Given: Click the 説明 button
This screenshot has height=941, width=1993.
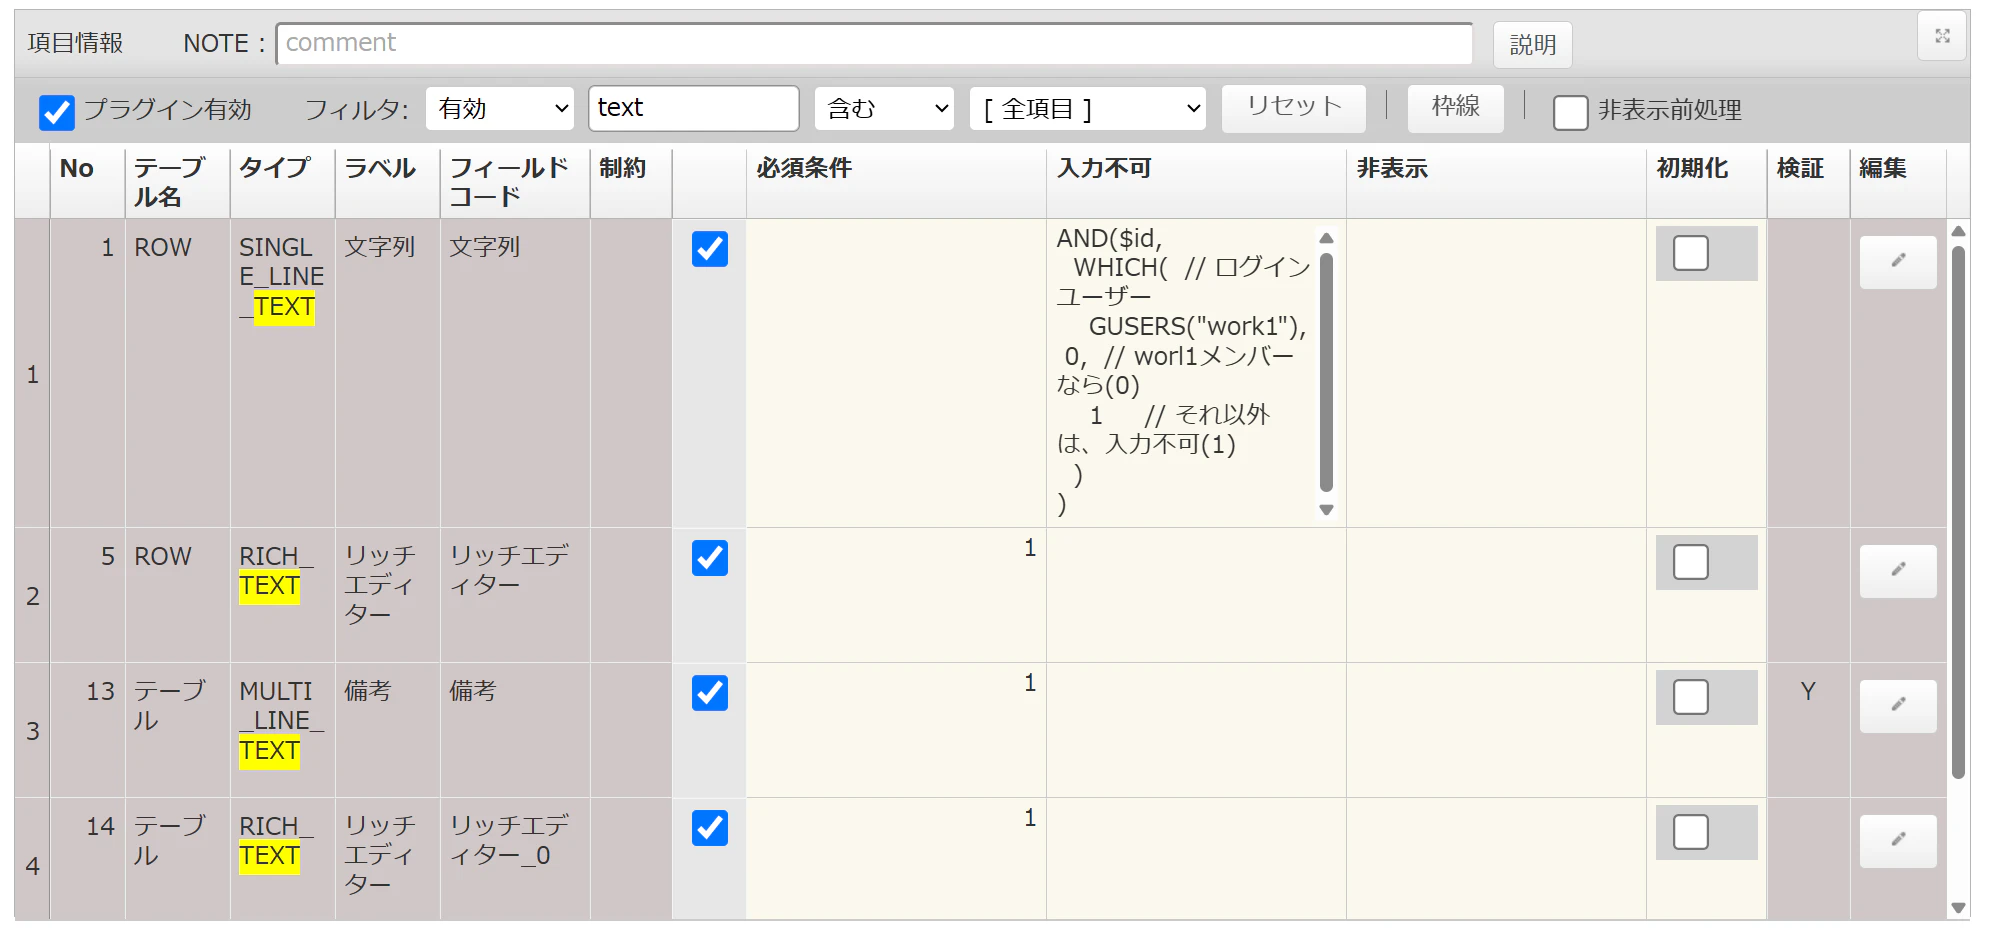Looking at the screenshot, I should point(1532,45).
